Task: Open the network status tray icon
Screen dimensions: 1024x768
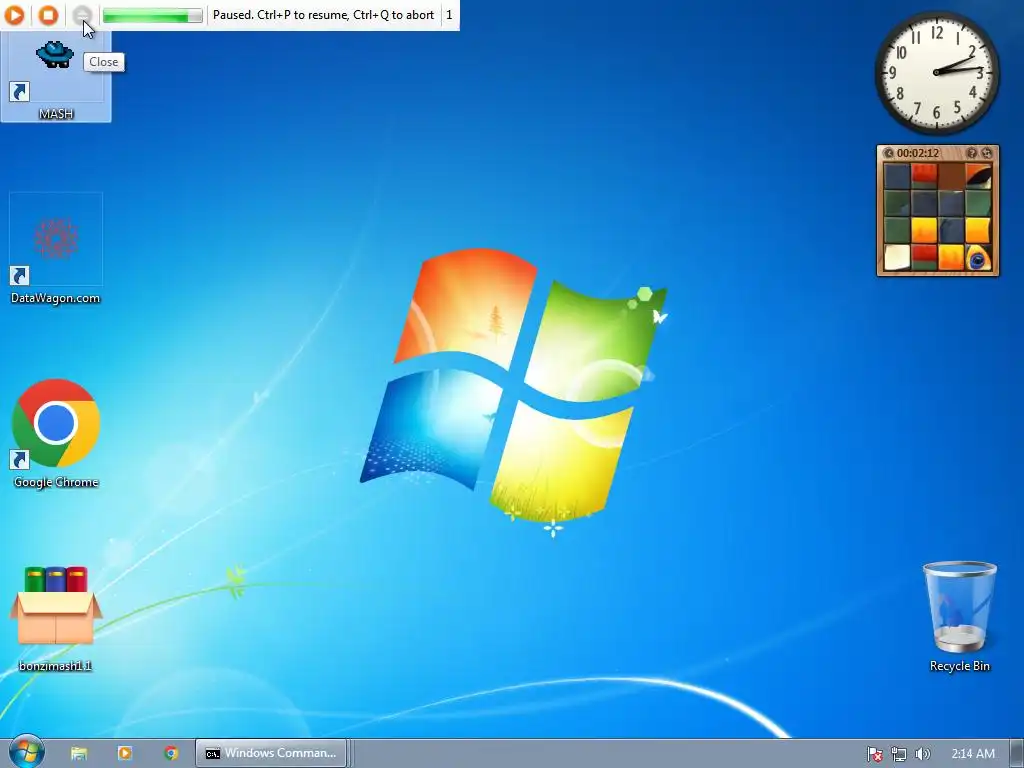Action: 899,754
